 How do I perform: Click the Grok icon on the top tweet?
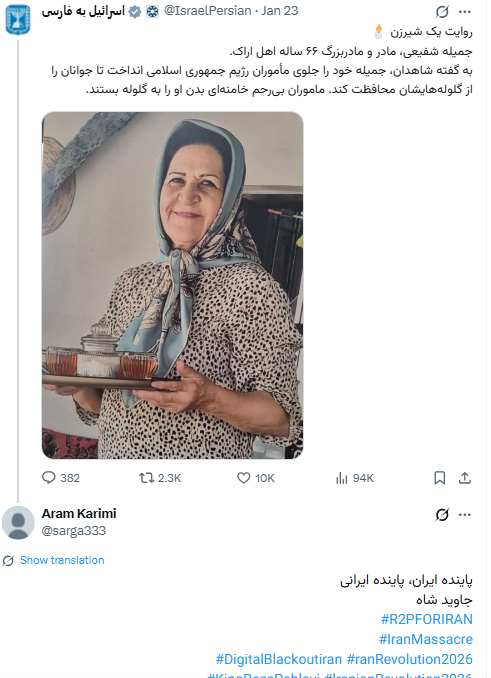pos(442,12)
